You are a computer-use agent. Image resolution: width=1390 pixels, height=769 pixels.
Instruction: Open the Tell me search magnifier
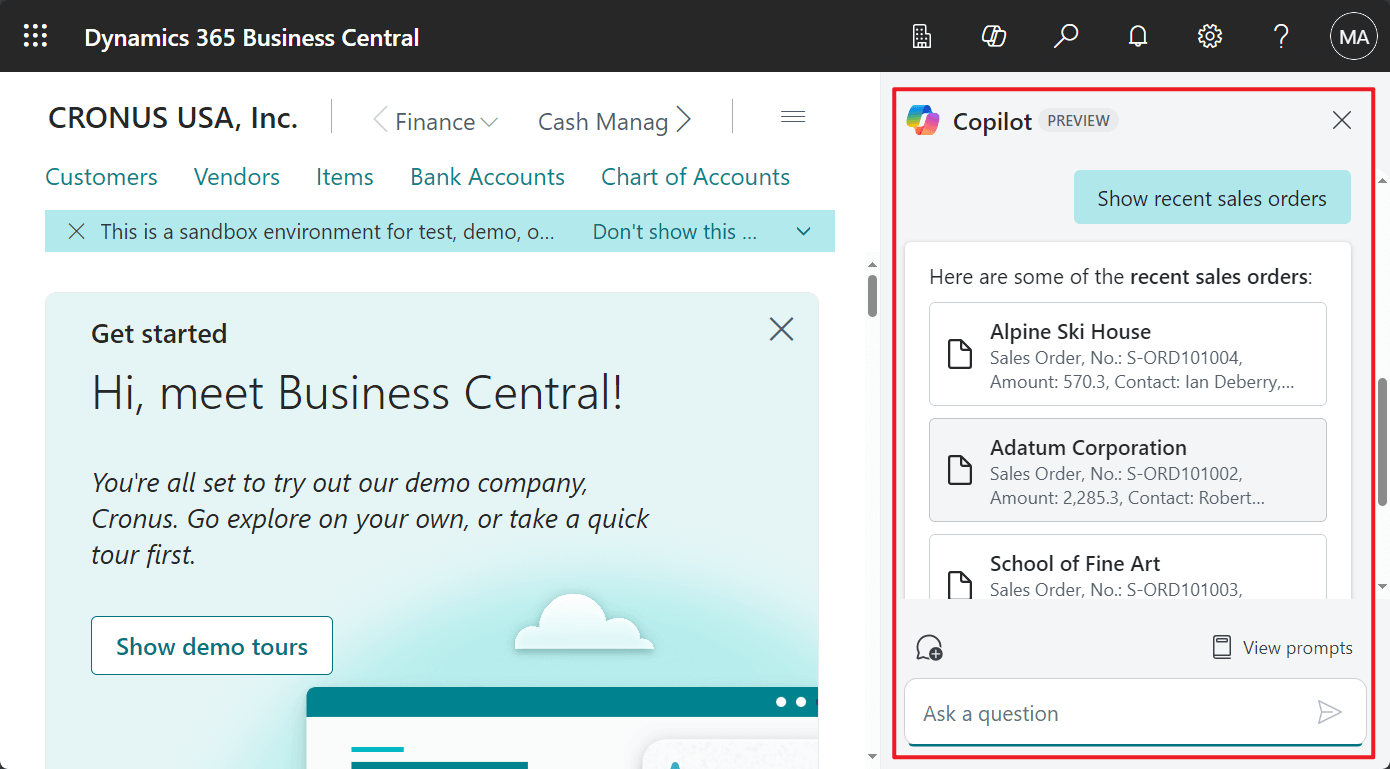(1065, 36)
